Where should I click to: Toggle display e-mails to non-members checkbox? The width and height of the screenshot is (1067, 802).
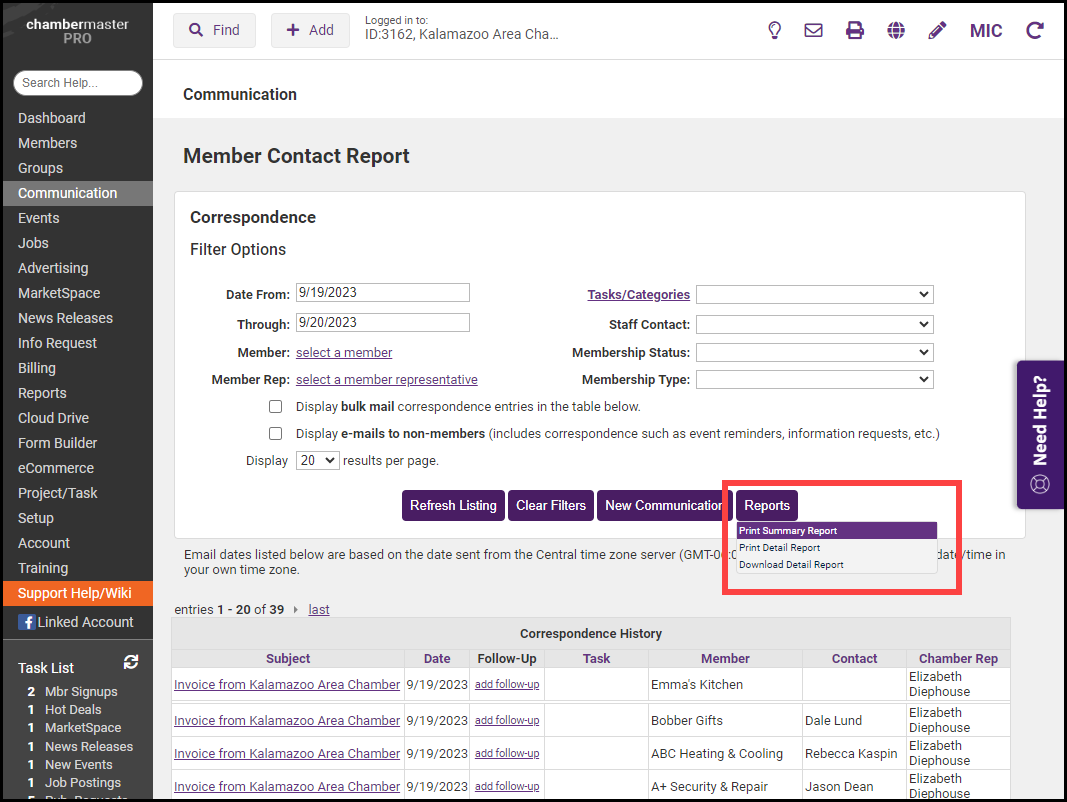click(x=275, y=434)
